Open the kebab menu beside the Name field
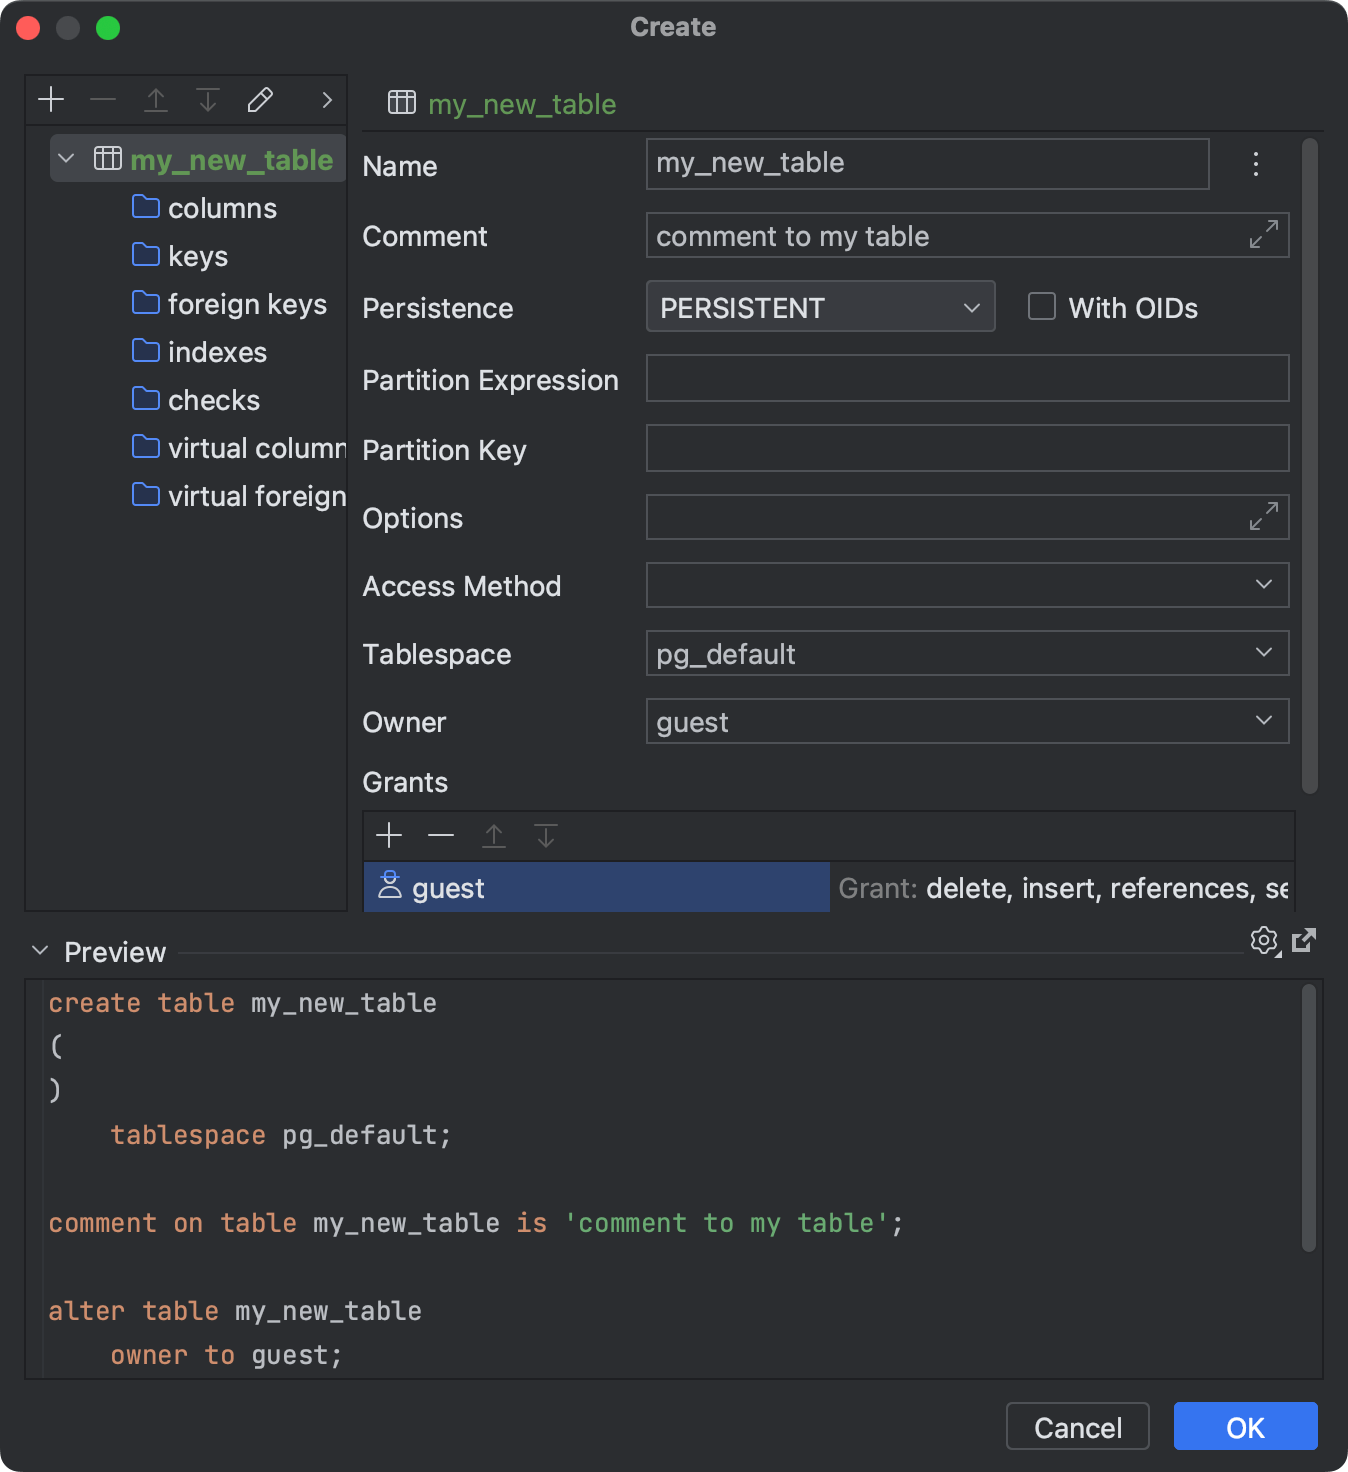 click(1255, 164)
